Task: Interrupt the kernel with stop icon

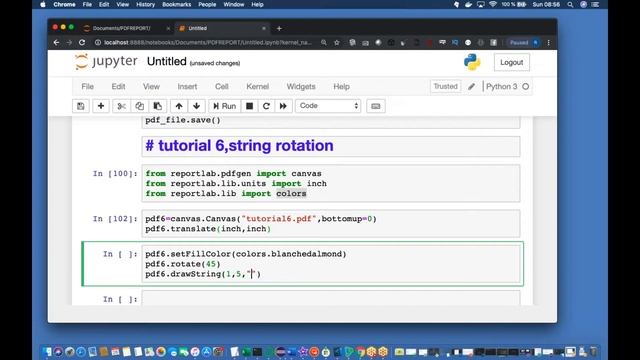Action: [x=249, y=106]
